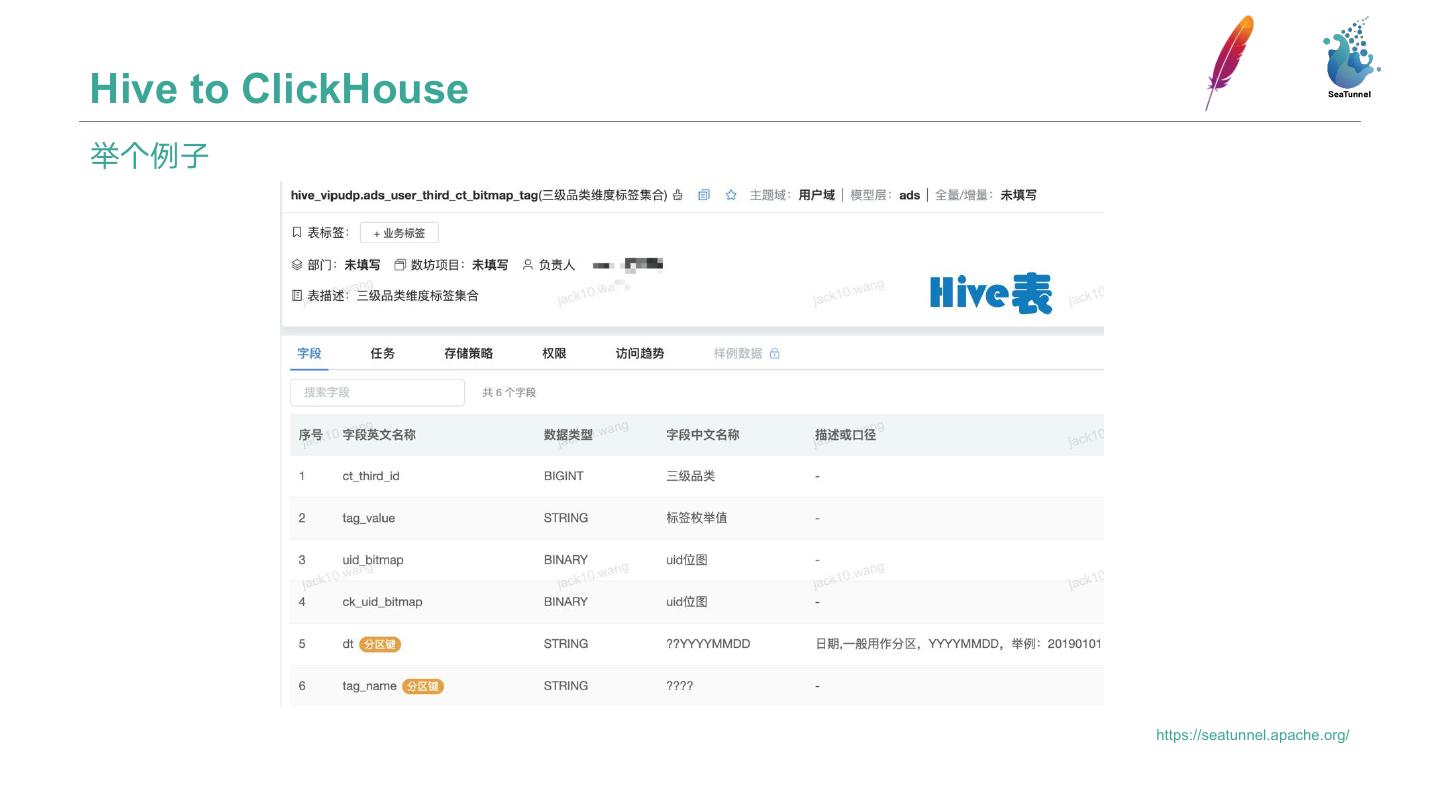Click the 模型层 value ads
Viewport: 1440px width, 810px height.
tap(909, 195)
